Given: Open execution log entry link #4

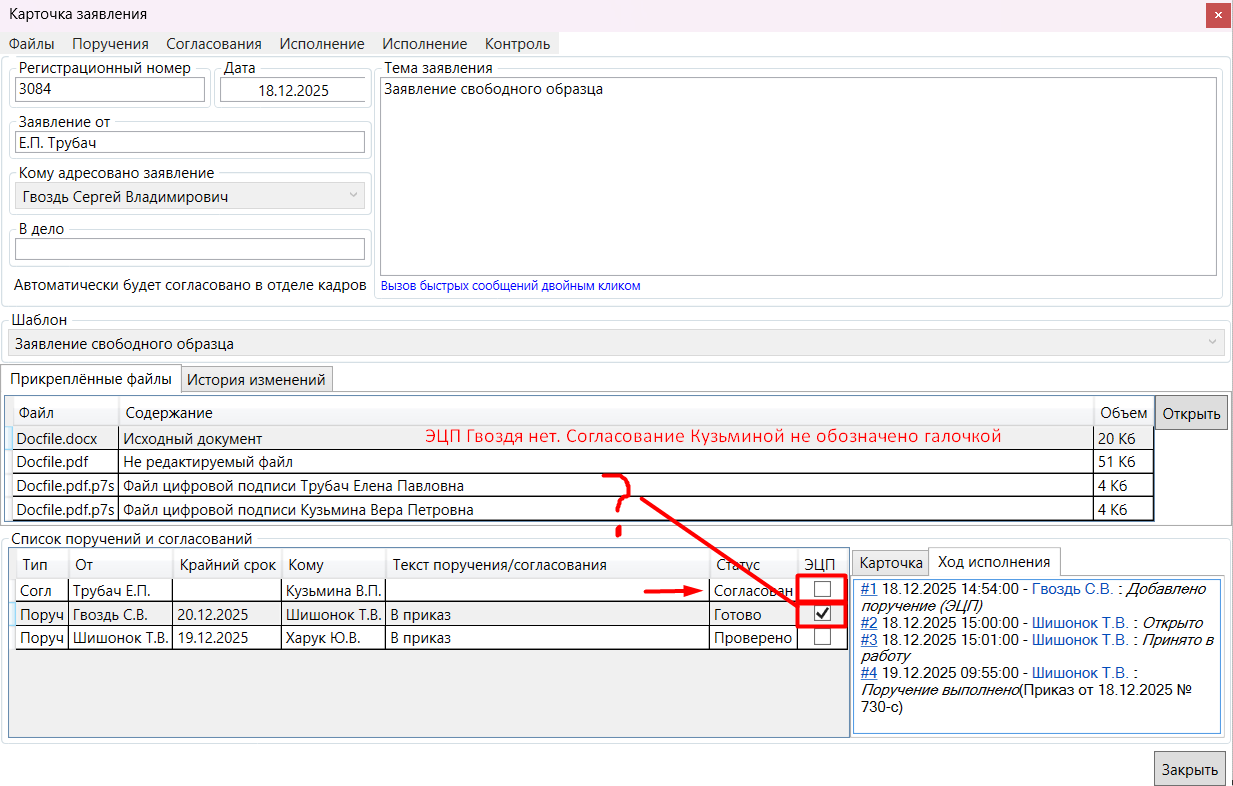Looking at the screenshot, I should [x=869, y=673].
